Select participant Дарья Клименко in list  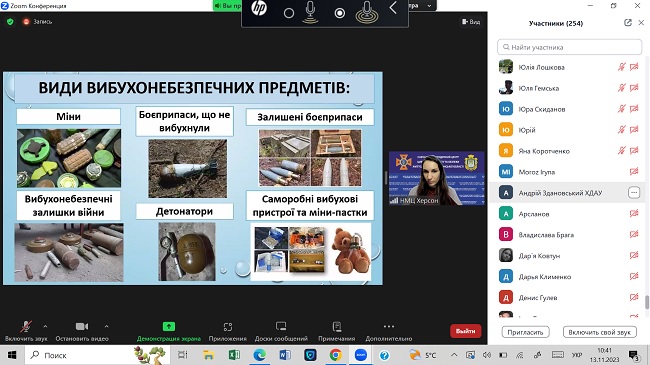pos(567,276)
